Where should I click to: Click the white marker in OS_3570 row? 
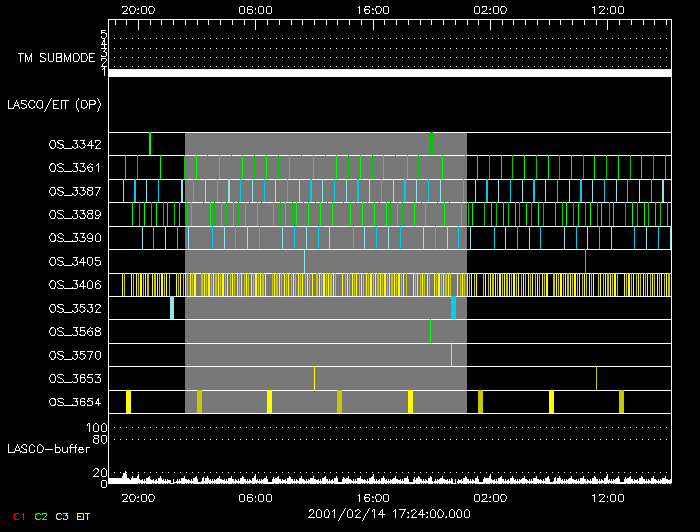pyautogui.click(x=451, y=355)
